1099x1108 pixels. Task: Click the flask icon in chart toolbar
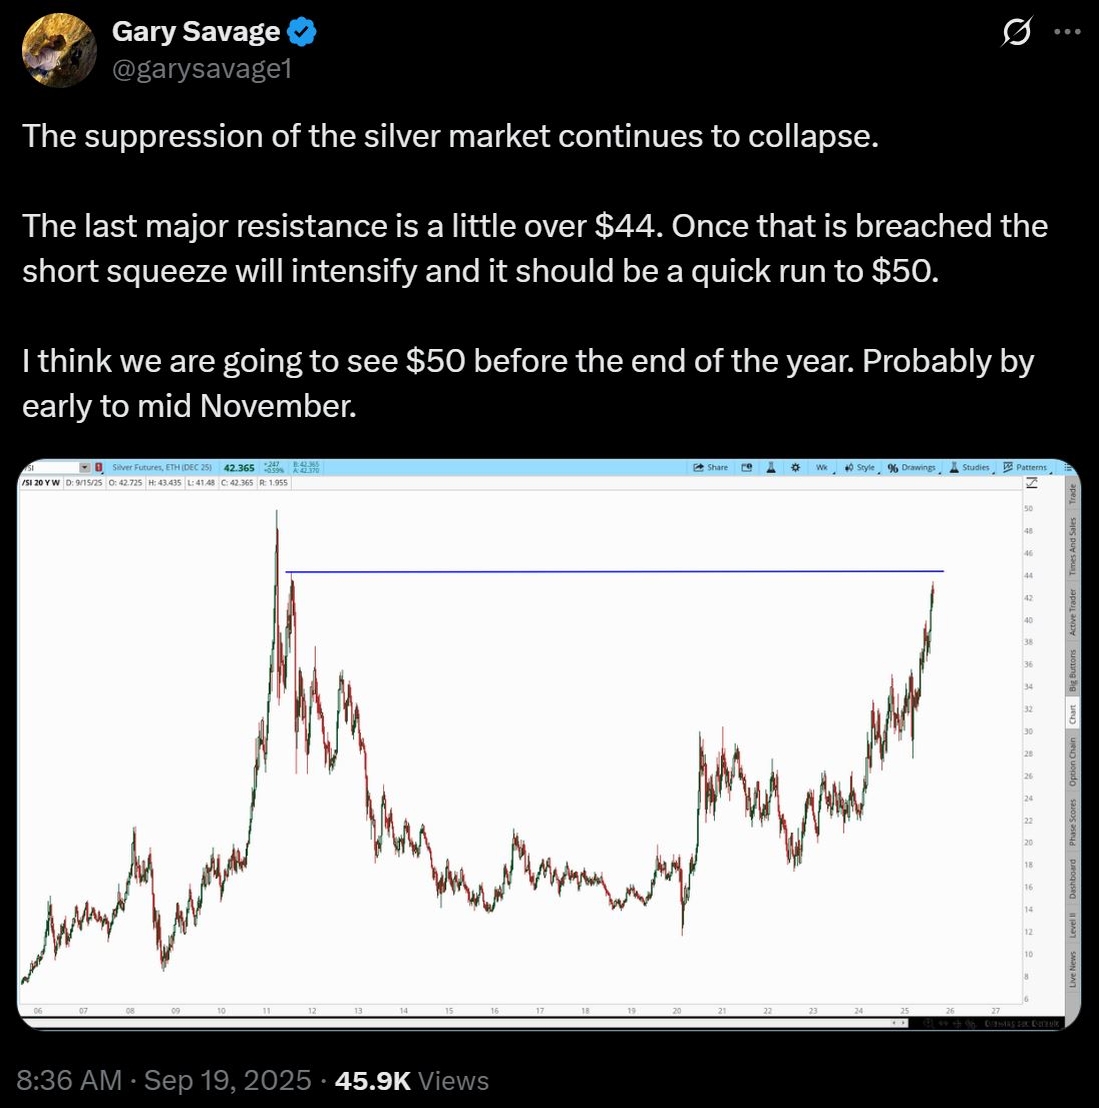[x=771, y=468]
